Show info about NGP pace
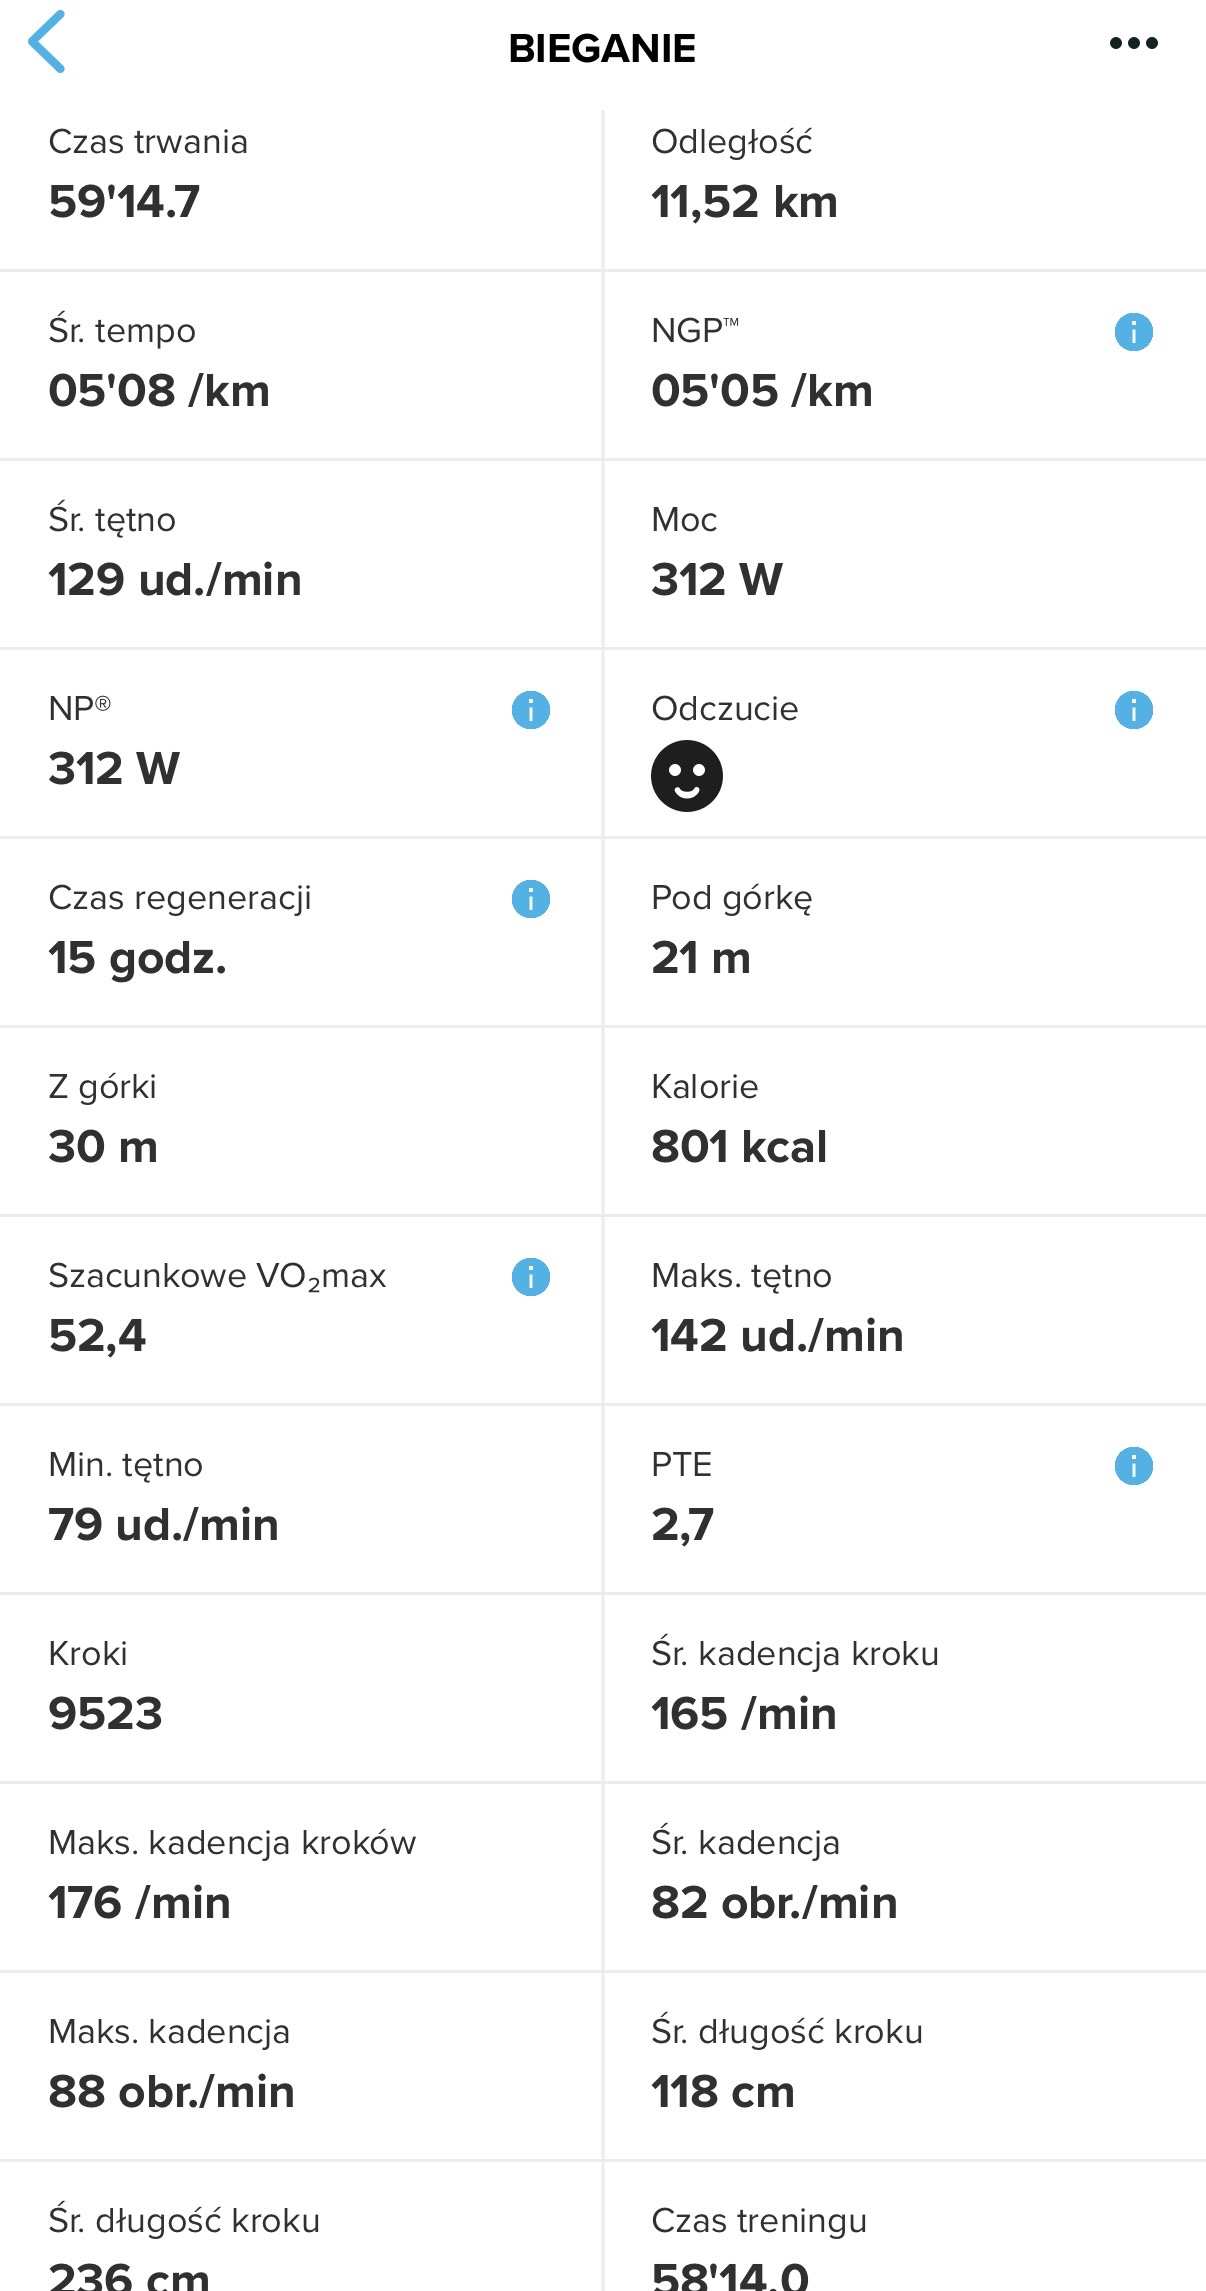The width and height of the screenshot is (1206, 2291). click(x=1133, y=332)
